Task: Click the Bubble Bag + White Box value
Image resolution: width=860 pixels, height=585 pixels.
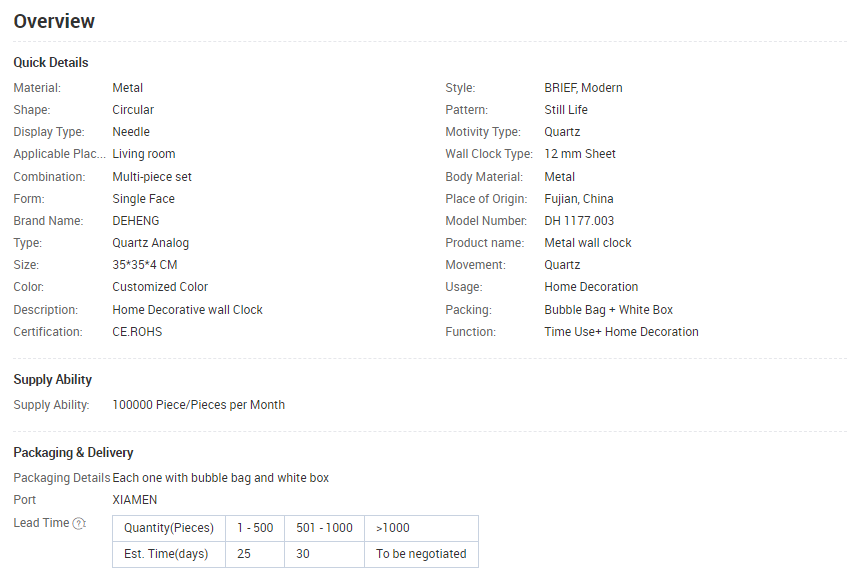Action: tap(608, 310)
